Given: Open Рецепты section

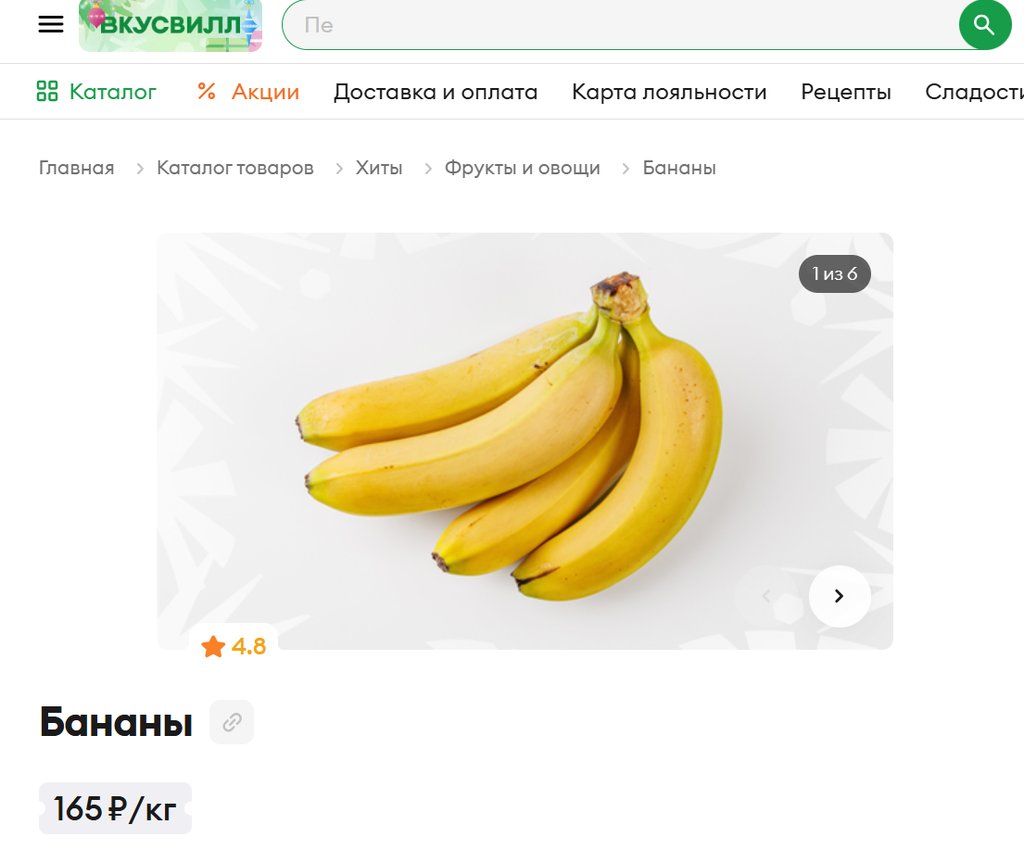Looking at the screenshot, I should point(846,92).
